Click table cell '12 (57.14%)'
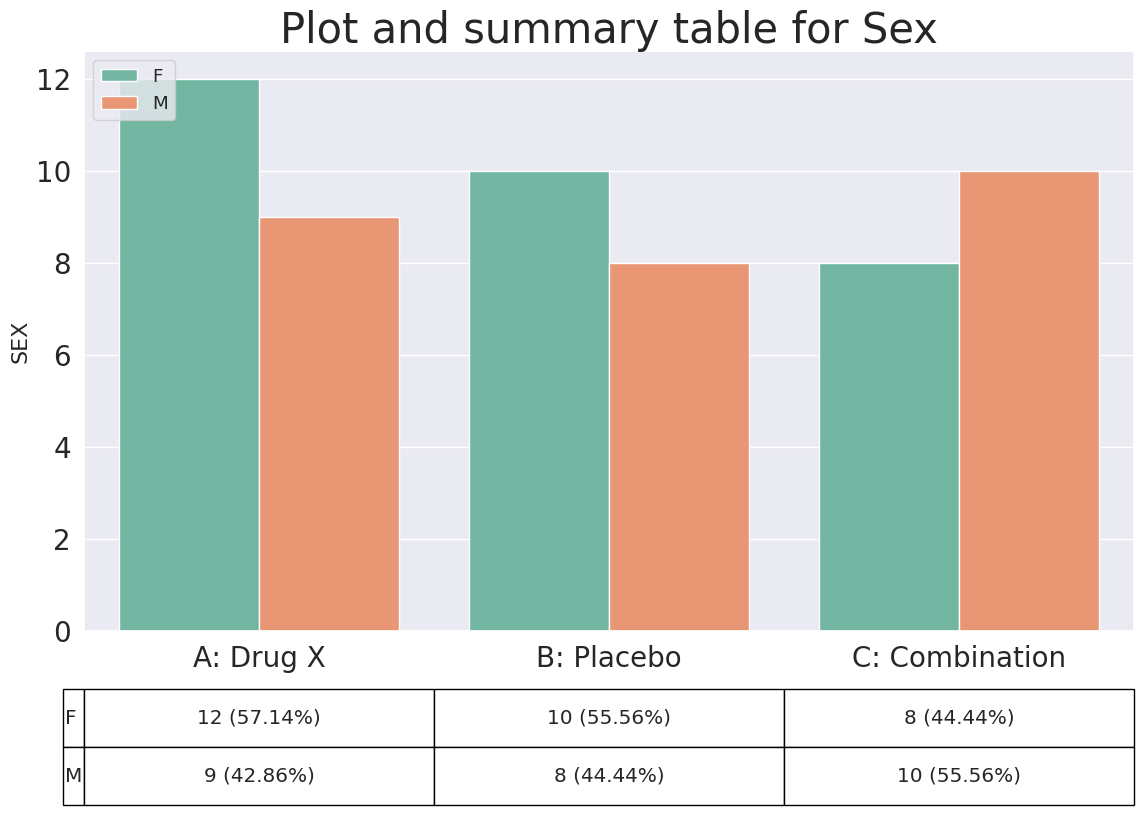Image resolution: width=1144 pixels, height=815 pixels. tap(259, 718)
